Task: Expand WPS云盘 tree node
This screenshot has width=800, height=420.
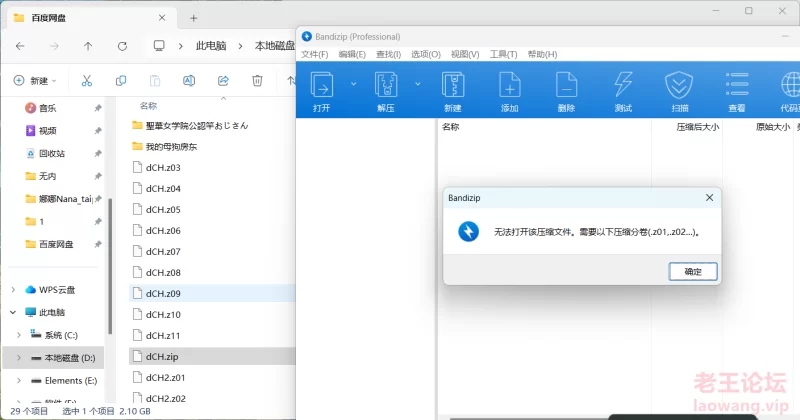Action: [13, 290]
